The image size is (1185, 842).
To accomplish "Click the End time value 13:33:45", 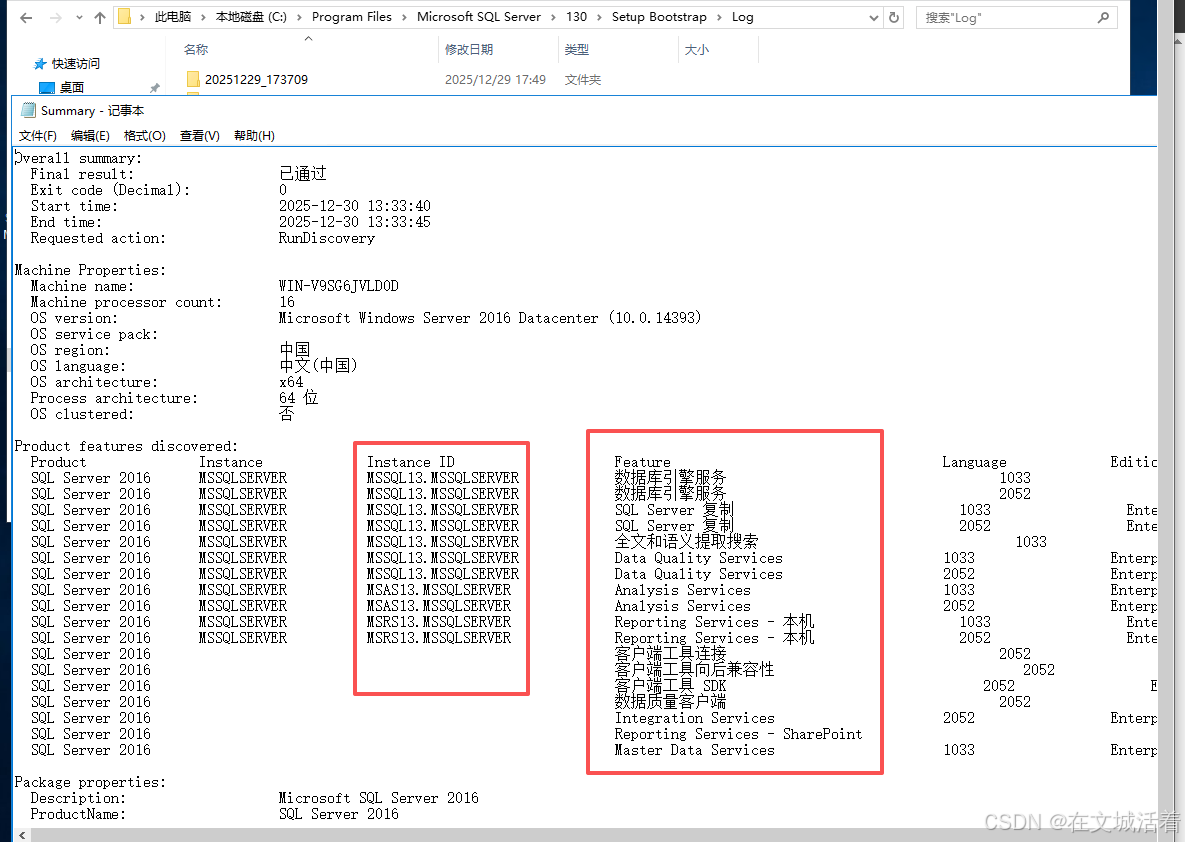I will [x=398, y=221].
